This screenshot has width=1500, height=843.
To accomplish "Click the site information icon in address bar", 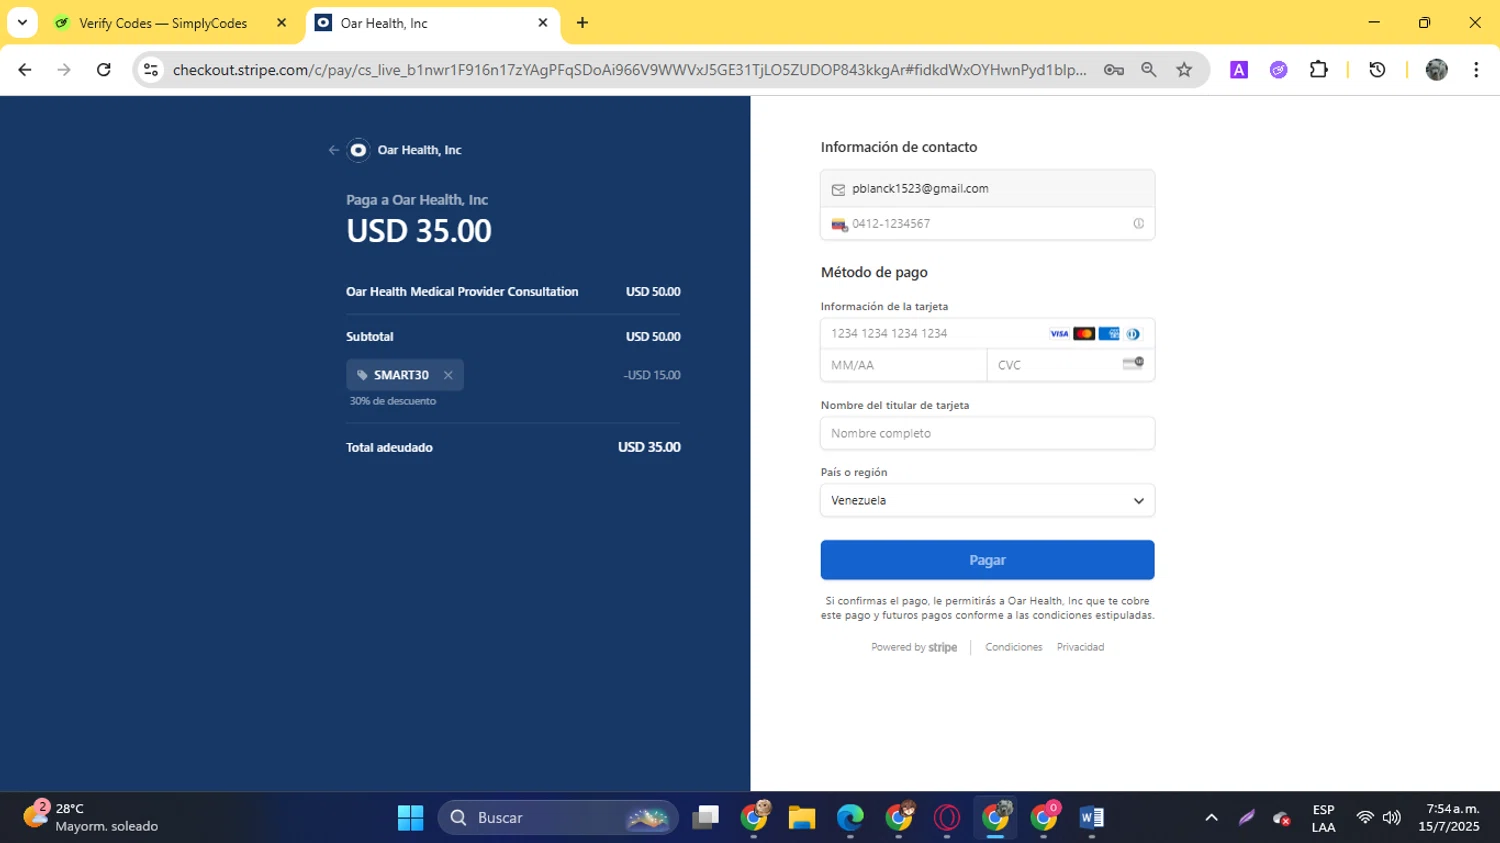I will pos(151,70).
